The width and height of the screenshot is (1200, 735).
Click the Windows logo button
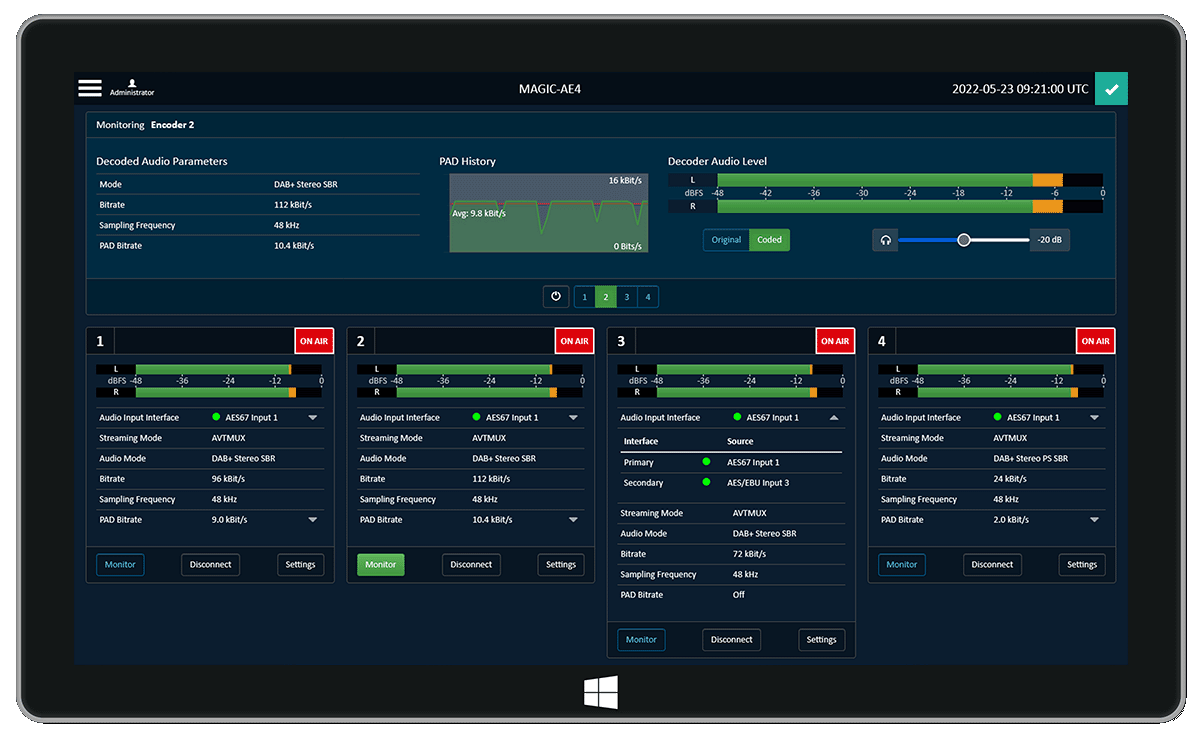(600, 692)
